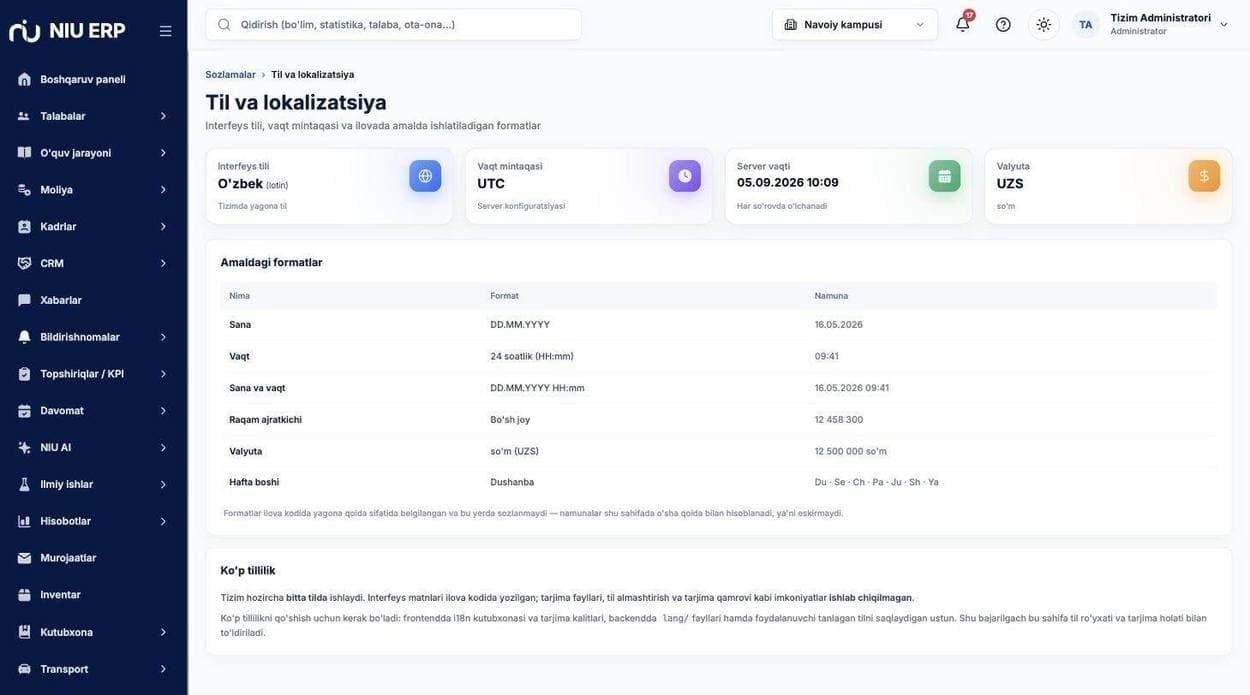The image size is (1250, 695).
Task: Click the Hafta boshi row label
Action: 254,482
